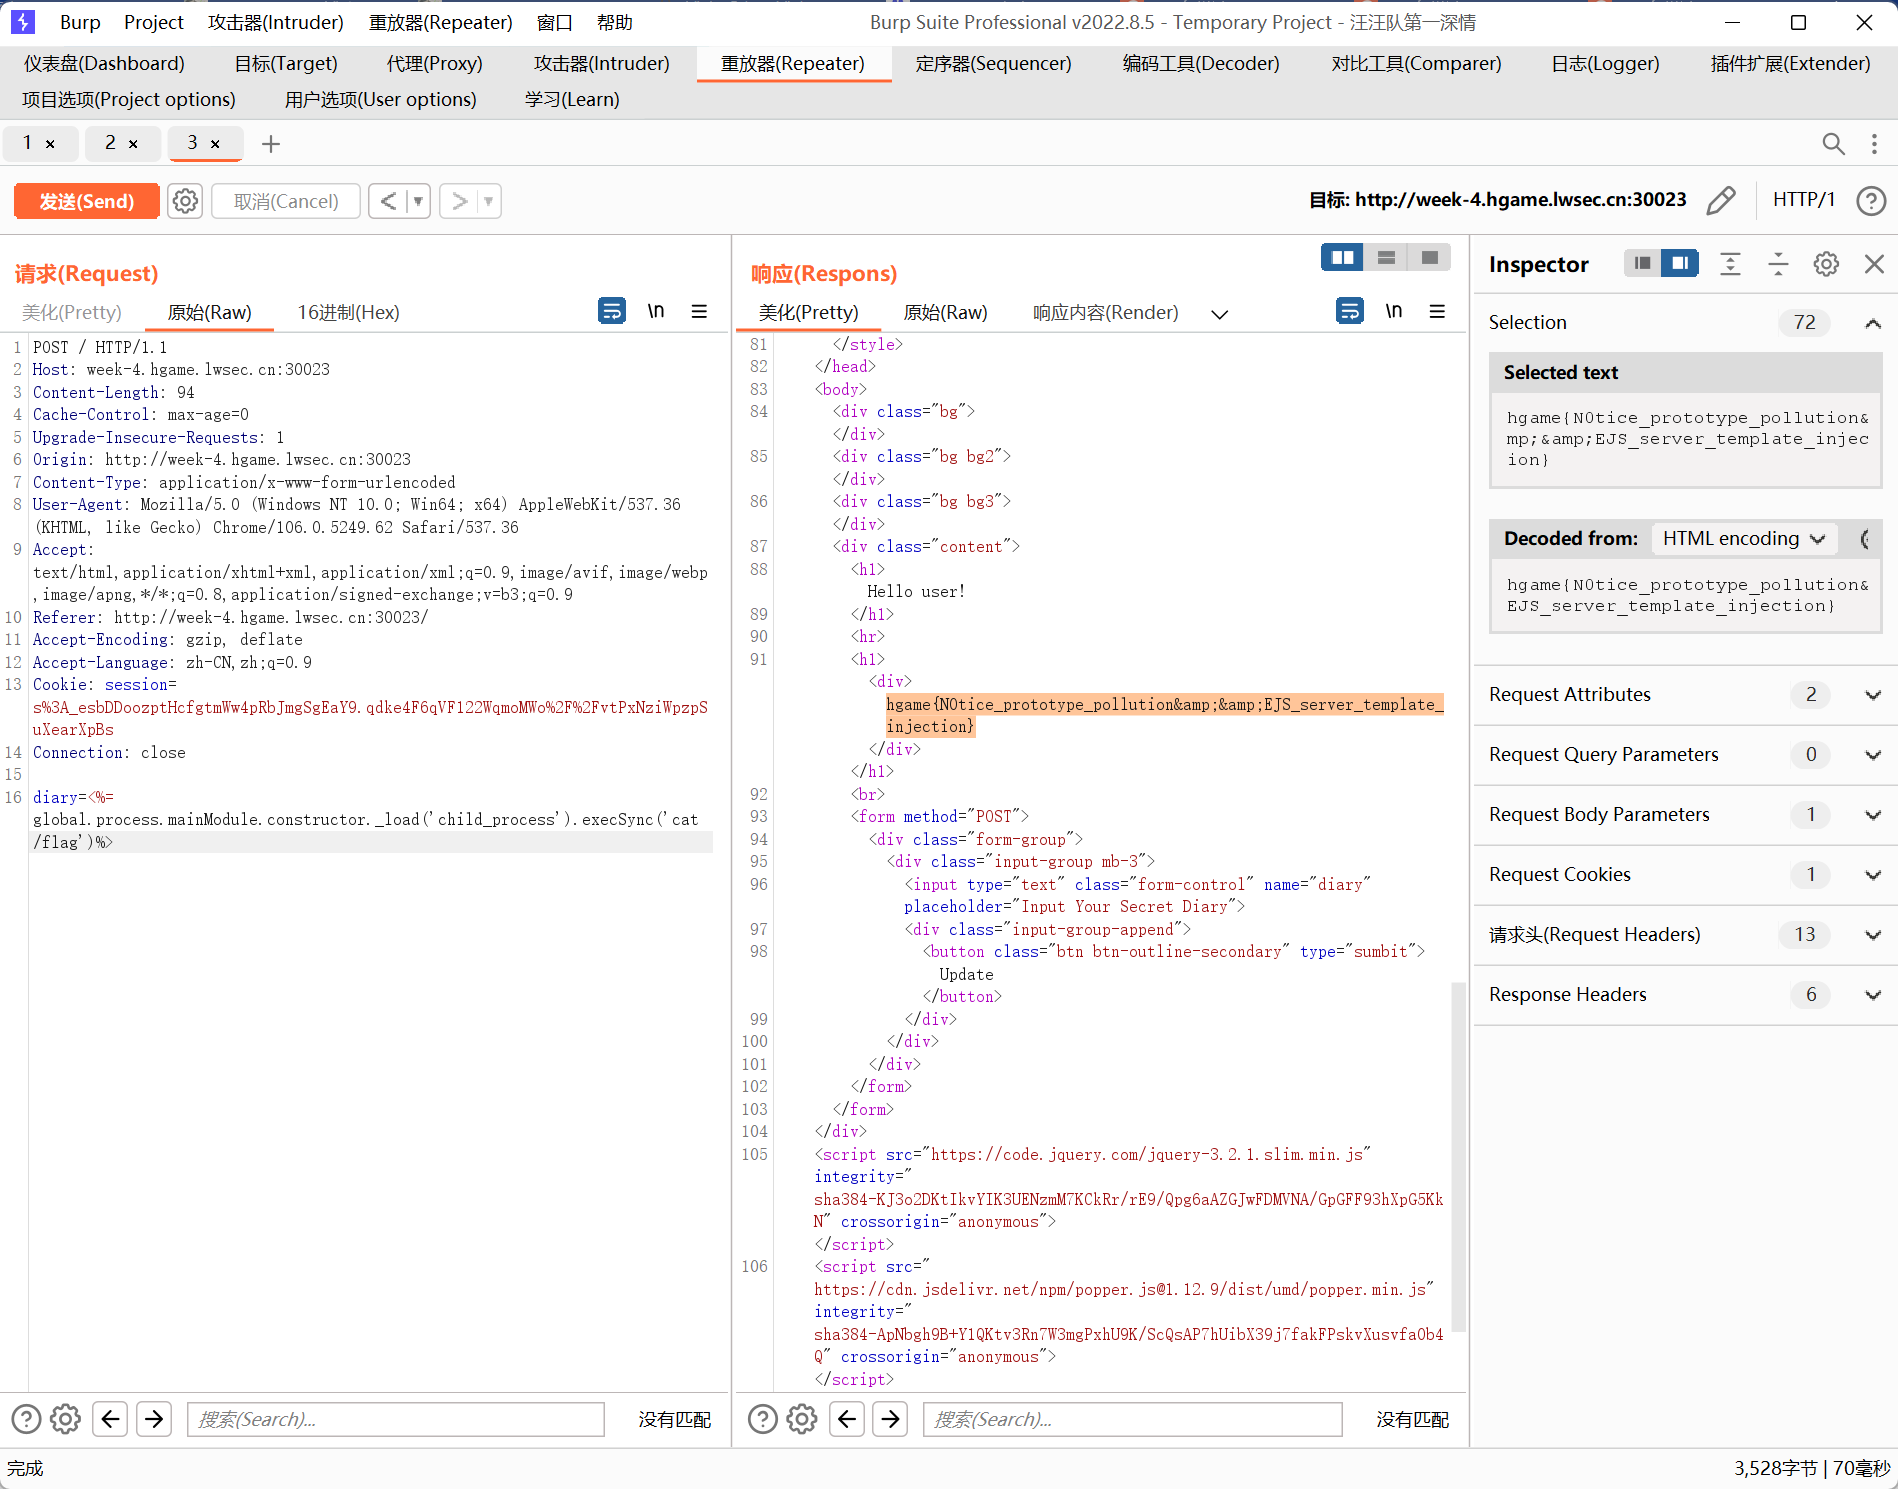Switch the request view to Pretty

tap(72, 312)
